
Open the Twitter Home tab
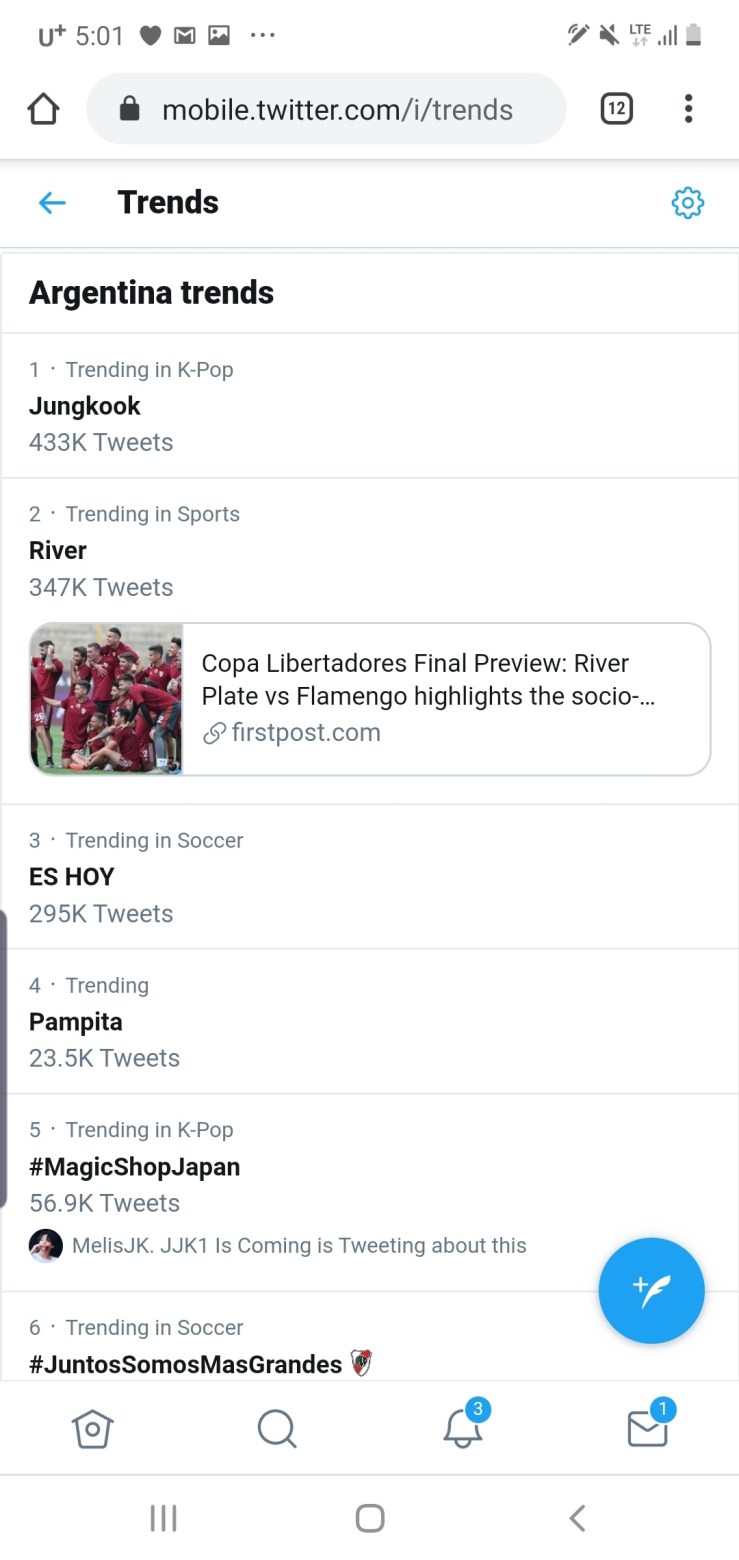(x=92, y=1428)
